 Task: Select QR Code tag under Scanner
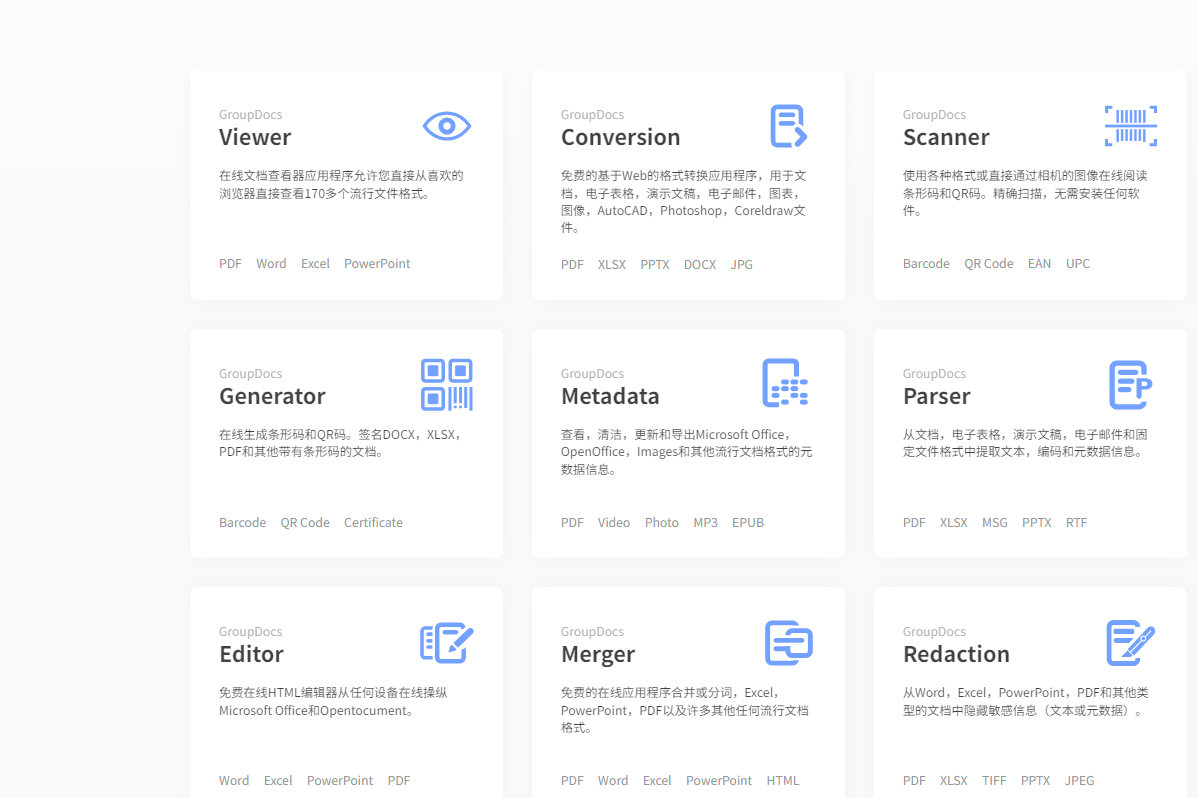(x=988, y=264)
